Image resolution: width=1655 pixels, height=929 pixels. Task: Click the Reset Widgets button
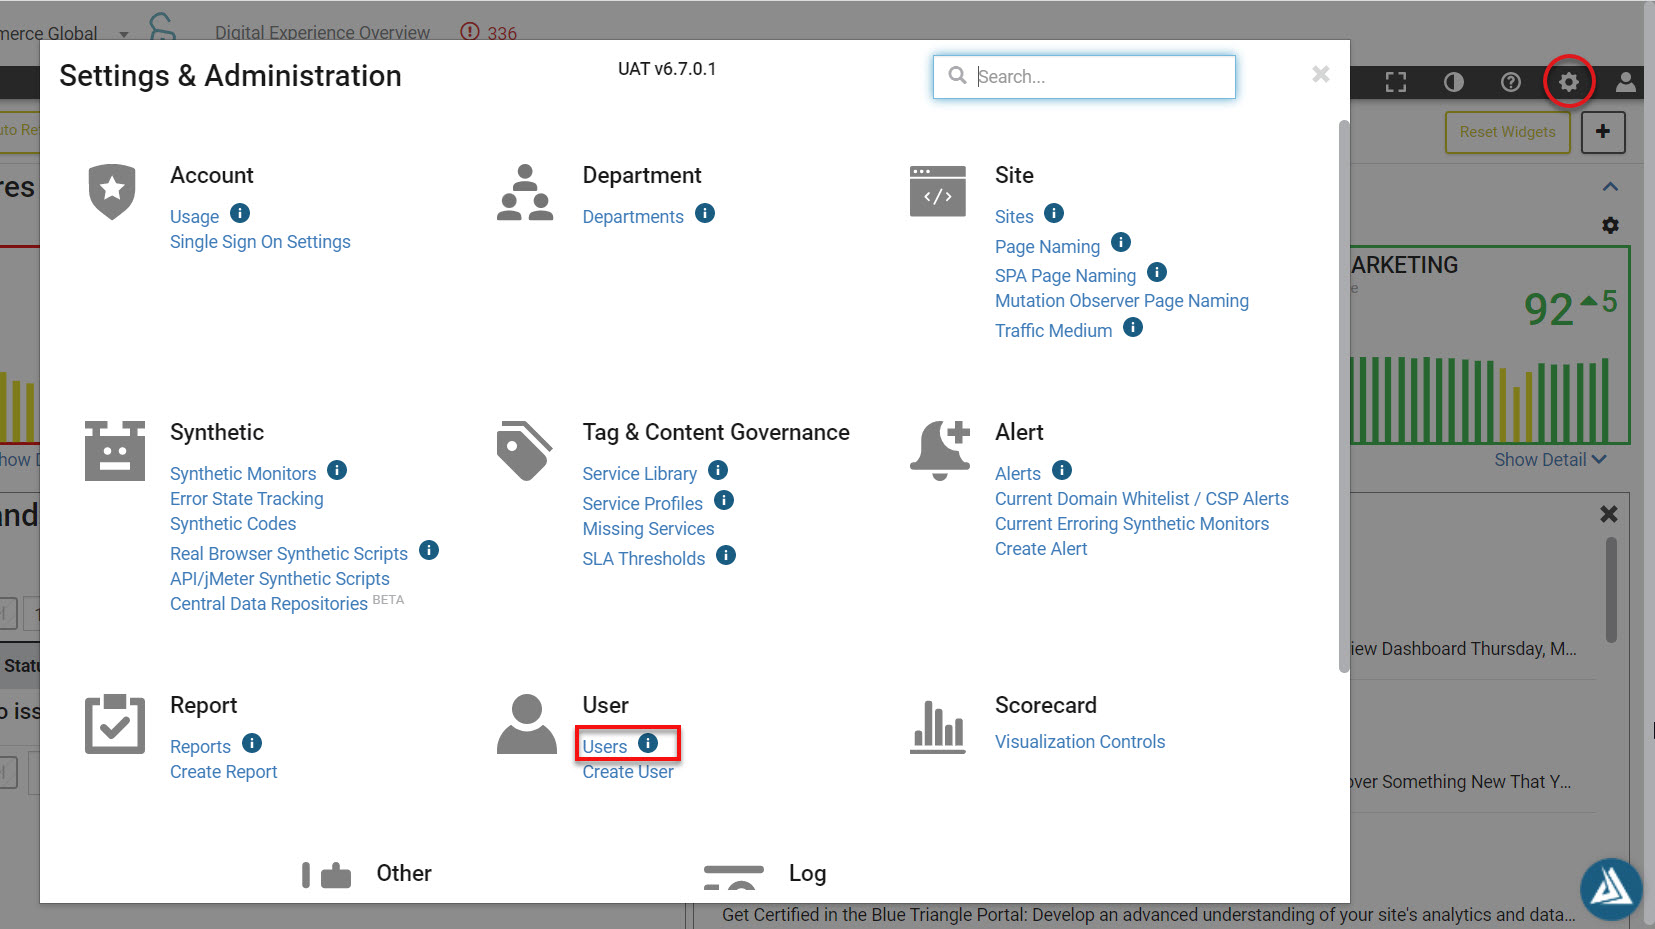click(1507, 132)
